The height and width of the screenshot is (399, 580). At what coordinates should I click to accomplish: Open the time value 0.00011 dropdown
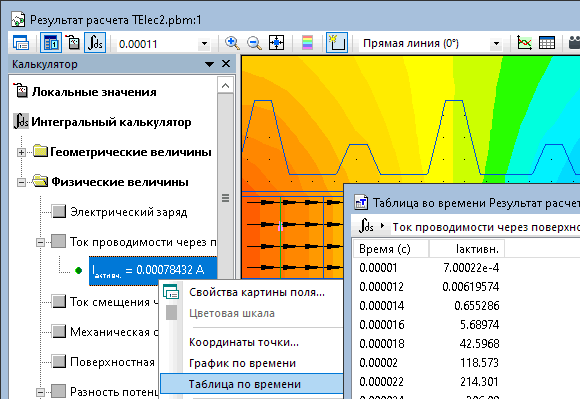[x=204, y=44]
